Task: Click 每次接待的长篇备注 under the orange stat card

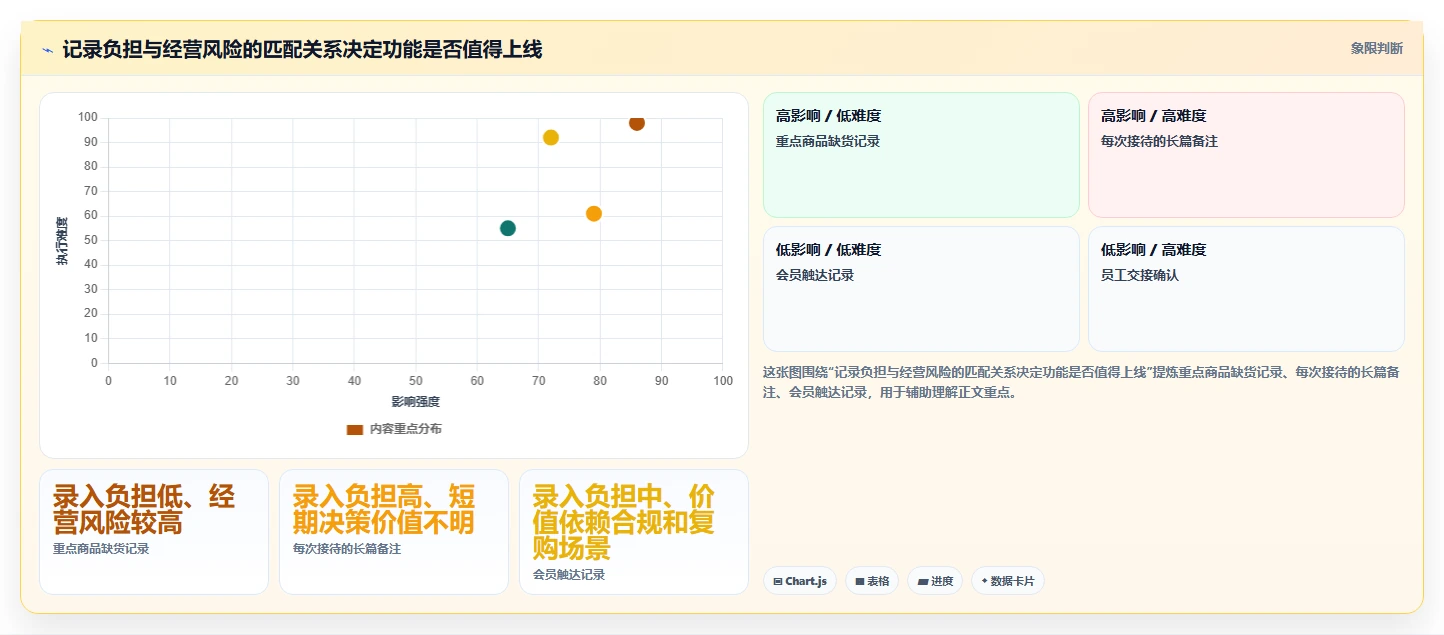Action: click(x=347, y=549)
